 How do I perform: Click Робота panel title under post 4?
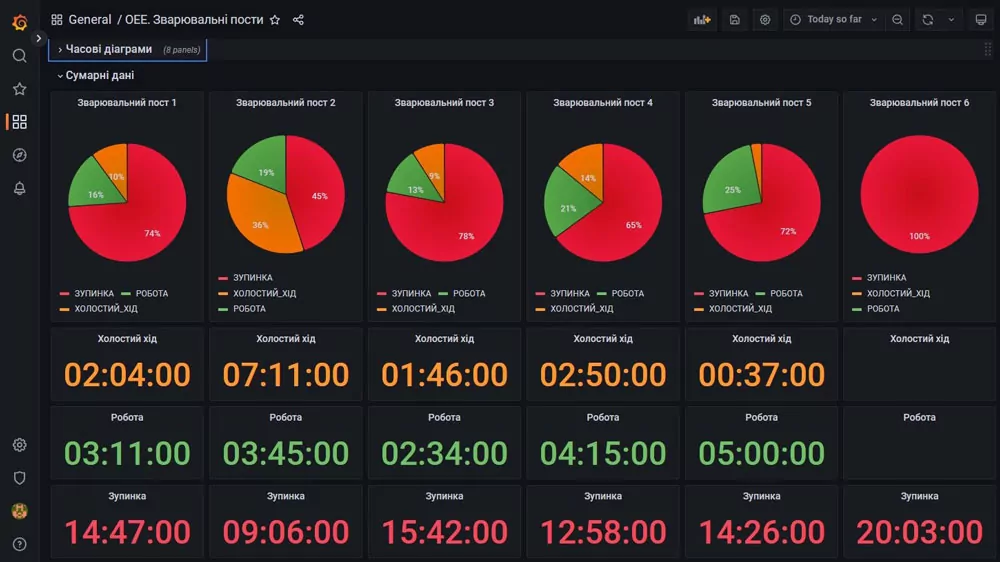(603, 417)
